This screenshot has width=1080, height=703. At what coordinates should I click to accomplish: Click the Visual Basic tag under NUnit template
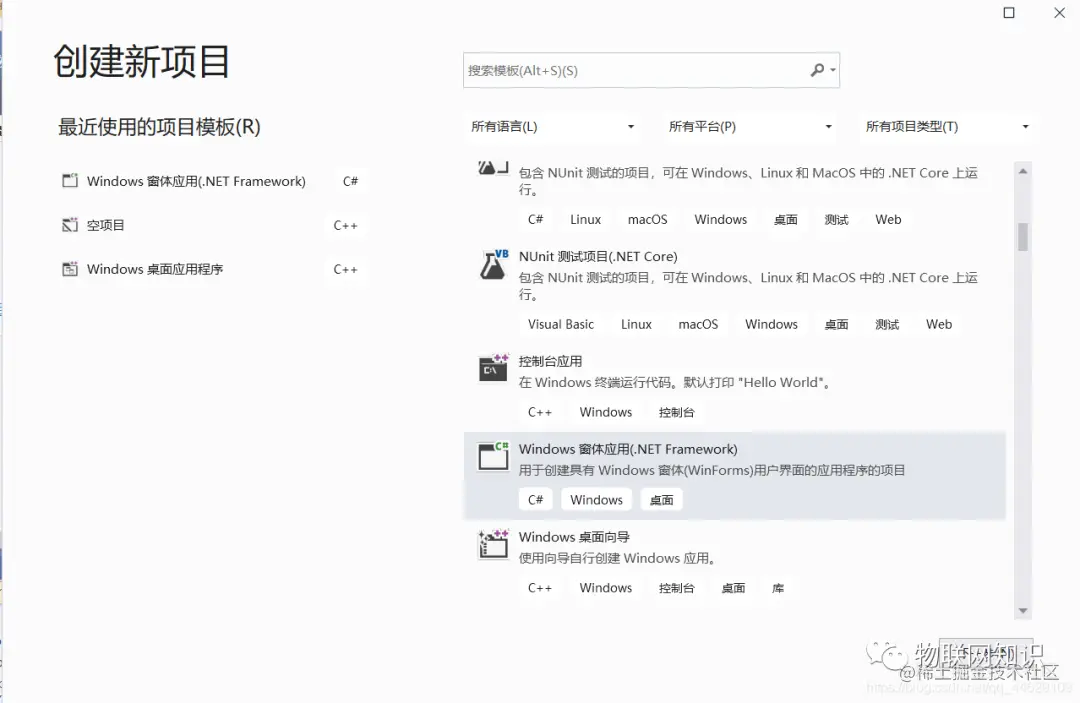(x=560, y=324)
